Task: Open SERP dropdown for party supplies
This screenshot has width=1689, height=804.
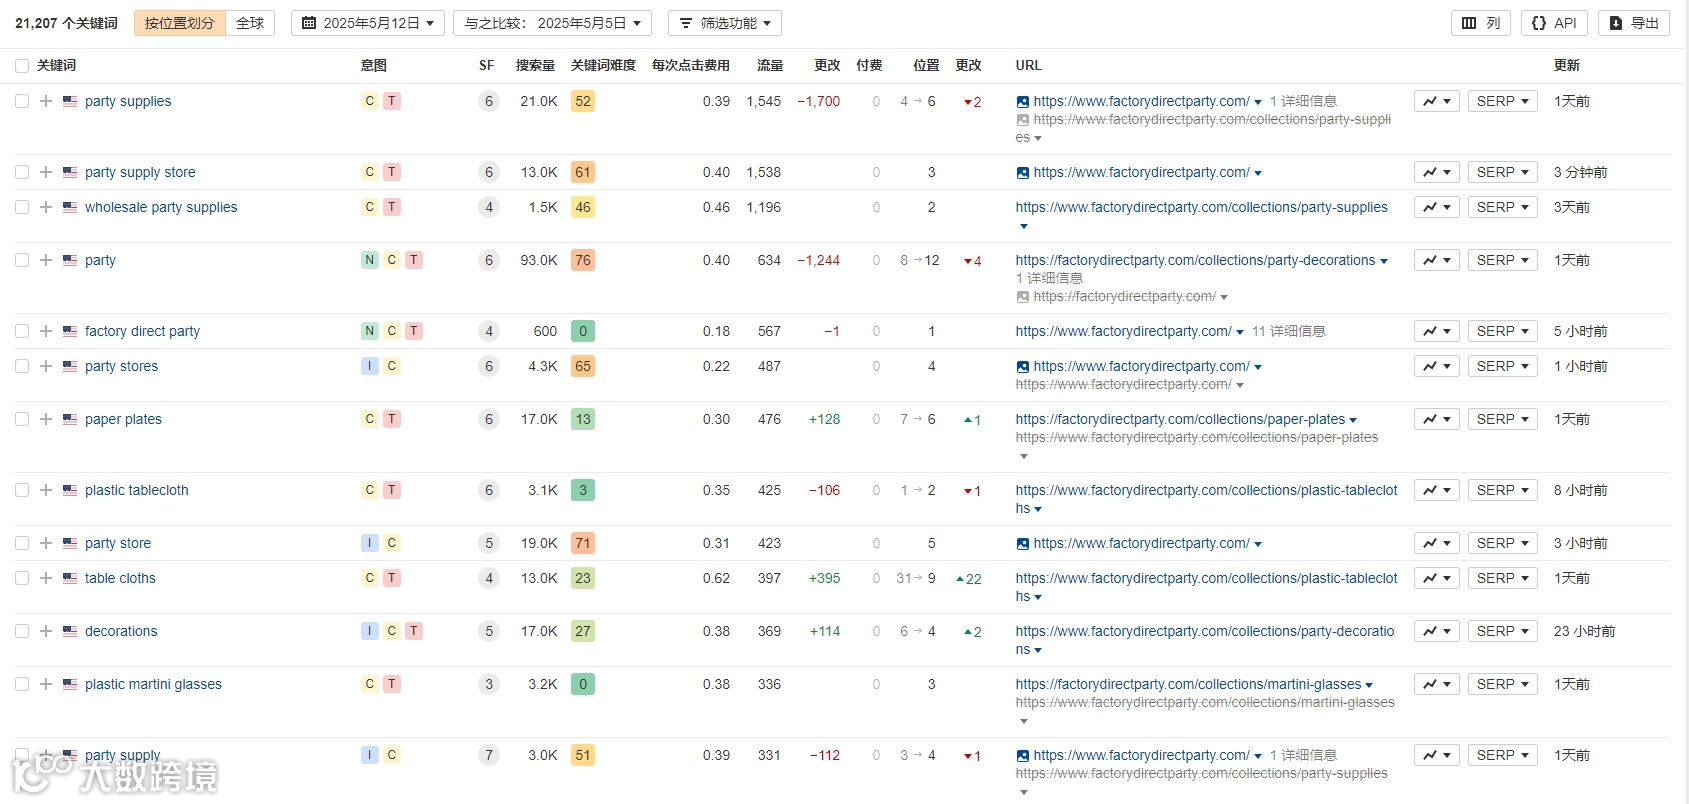Action: (x=1503, y=101)
